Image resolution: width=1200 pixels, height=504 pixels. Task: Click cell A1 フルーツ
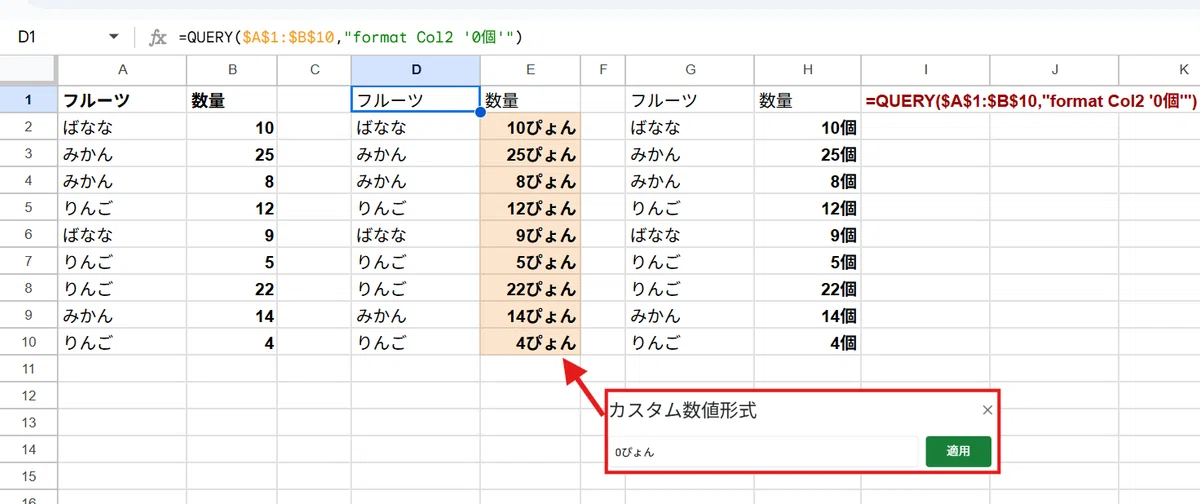pos(122,100)
